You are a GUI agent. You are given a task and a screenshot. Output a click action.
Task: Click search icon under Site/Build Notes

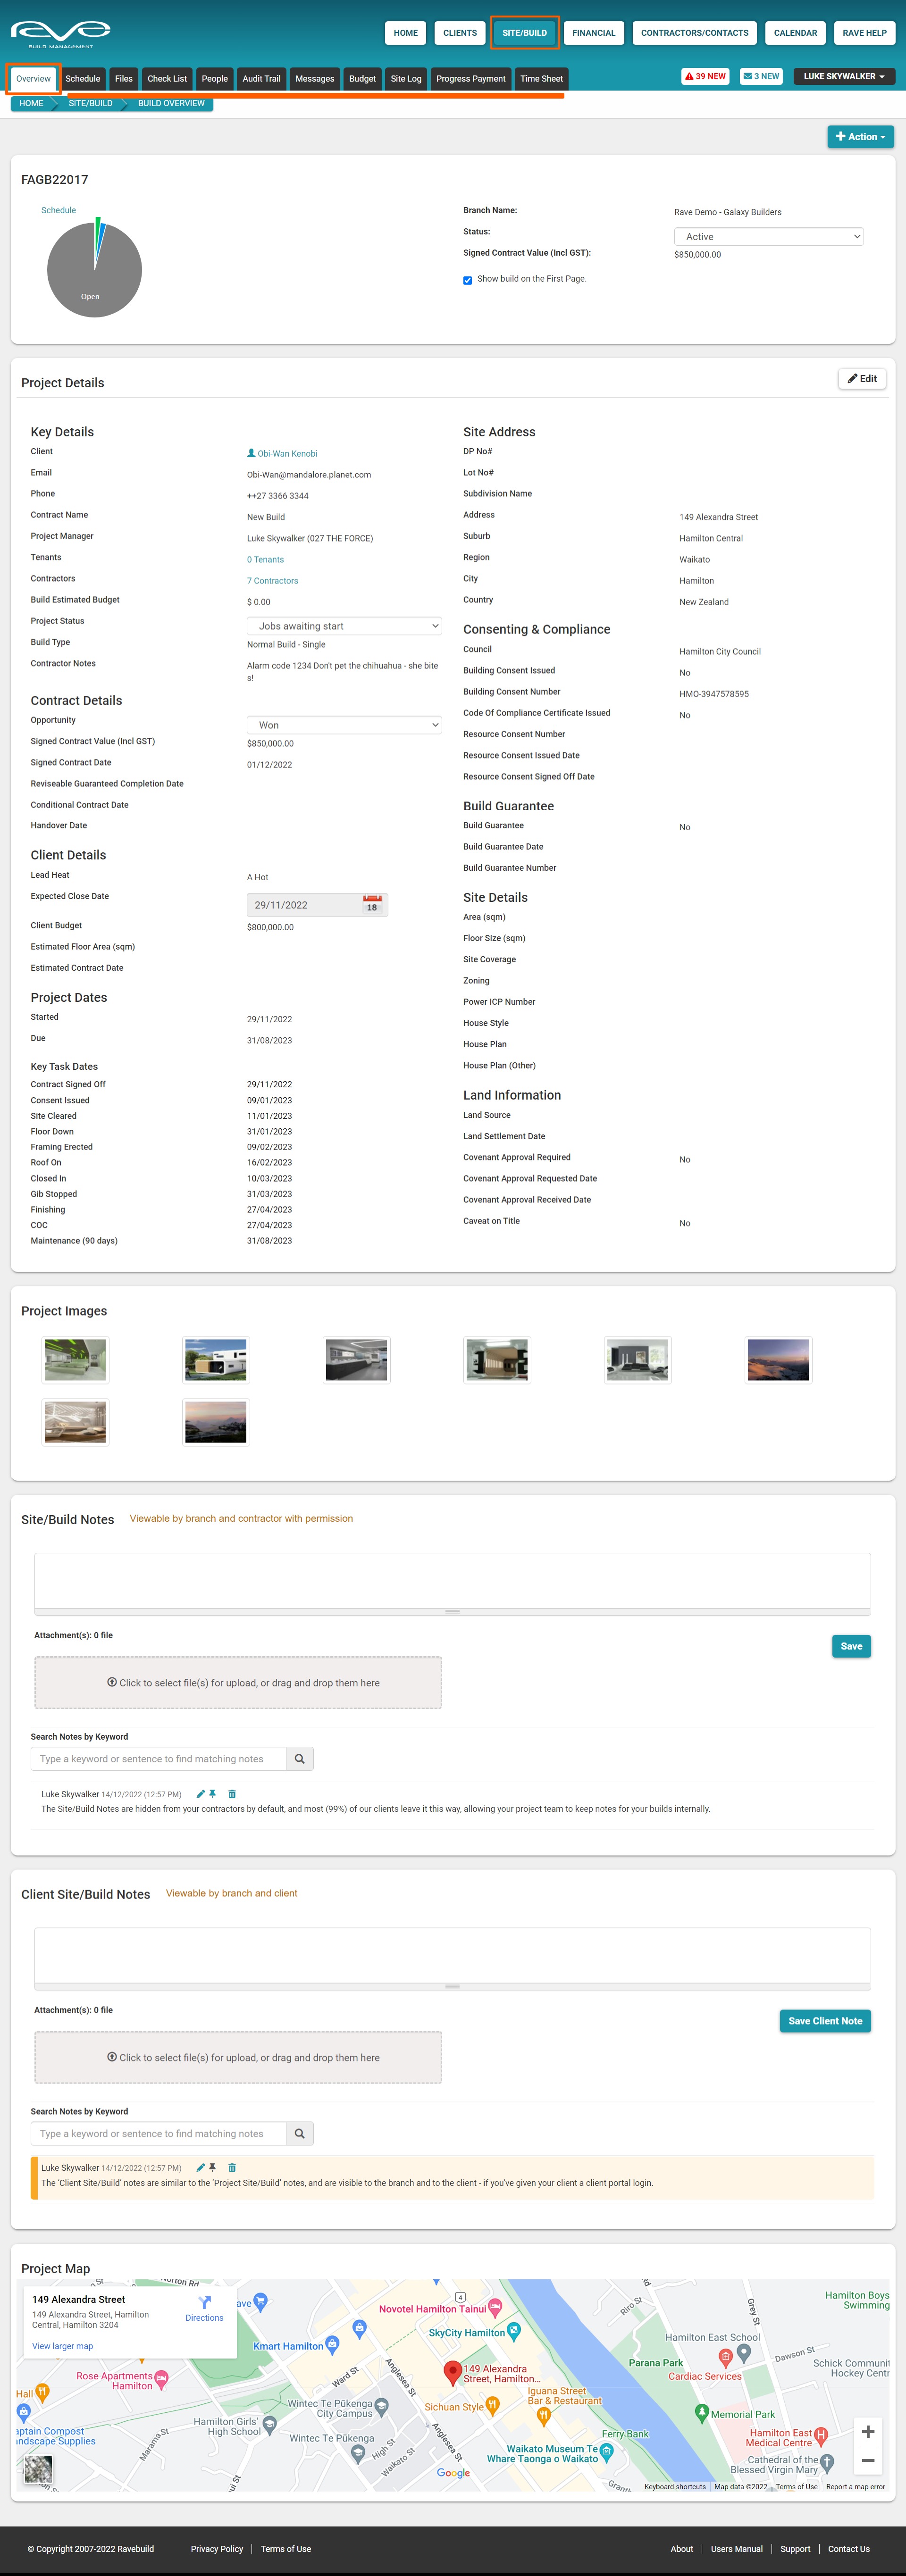(299, 1759)
